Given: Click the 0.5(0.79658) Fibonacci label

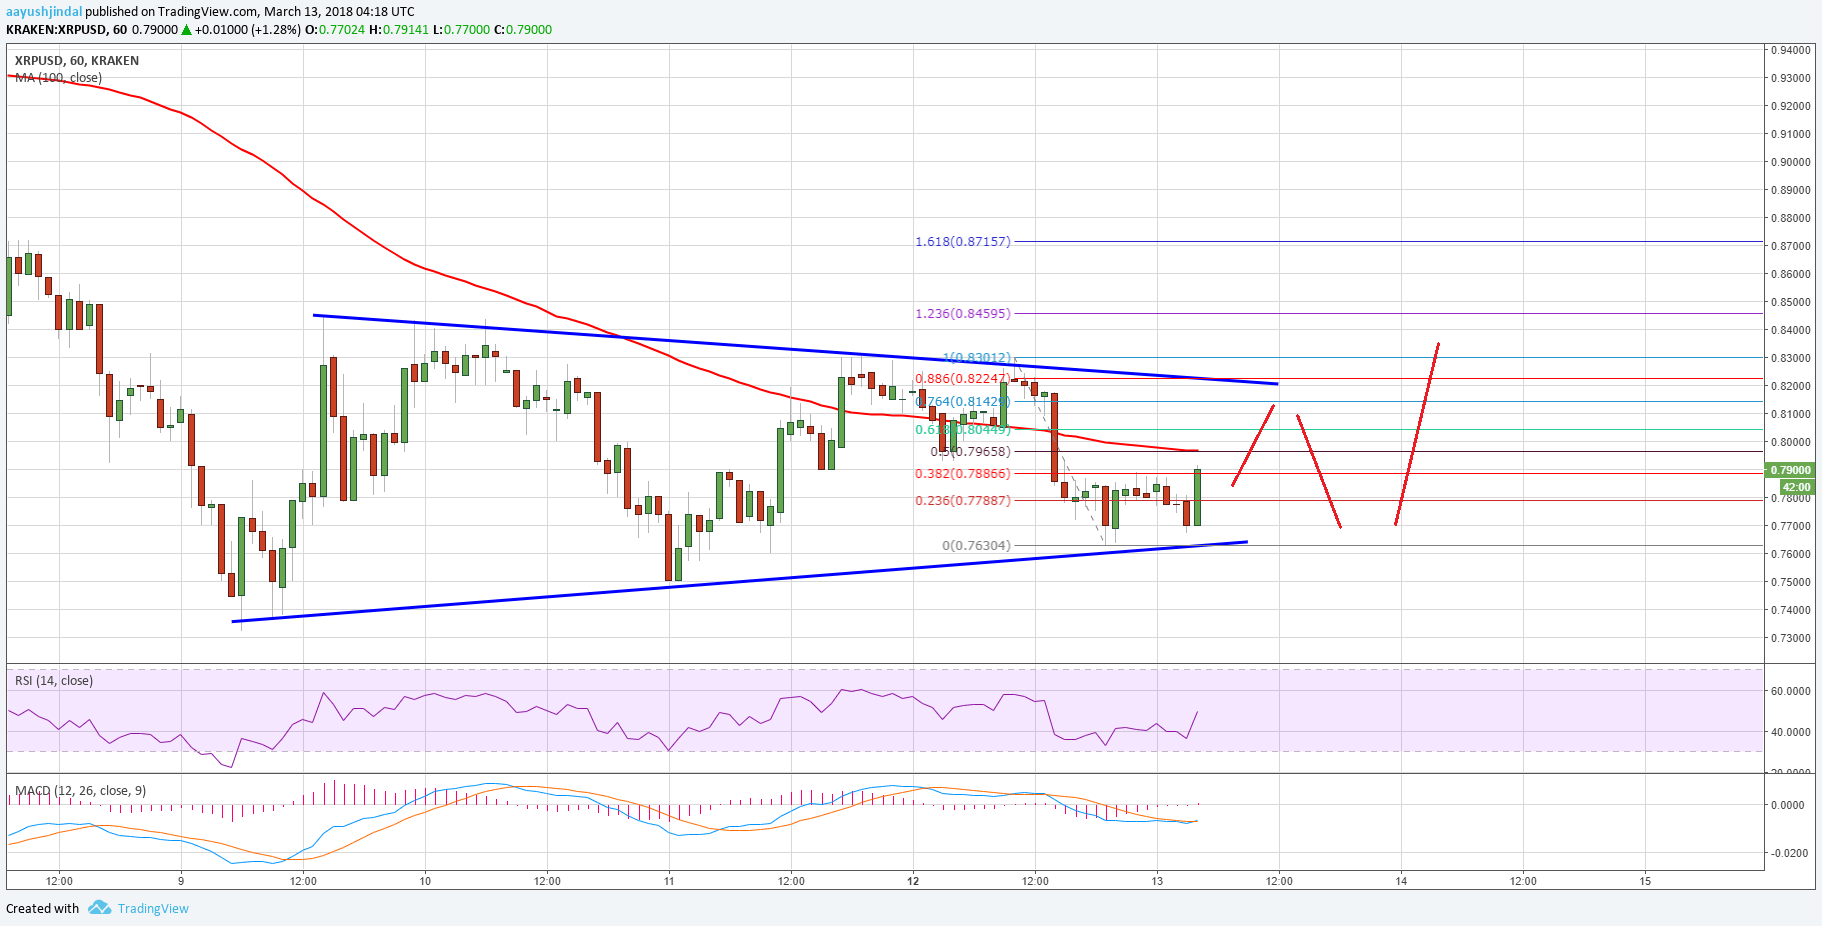Looking at the screenshot, I should [x=970, y=452].
